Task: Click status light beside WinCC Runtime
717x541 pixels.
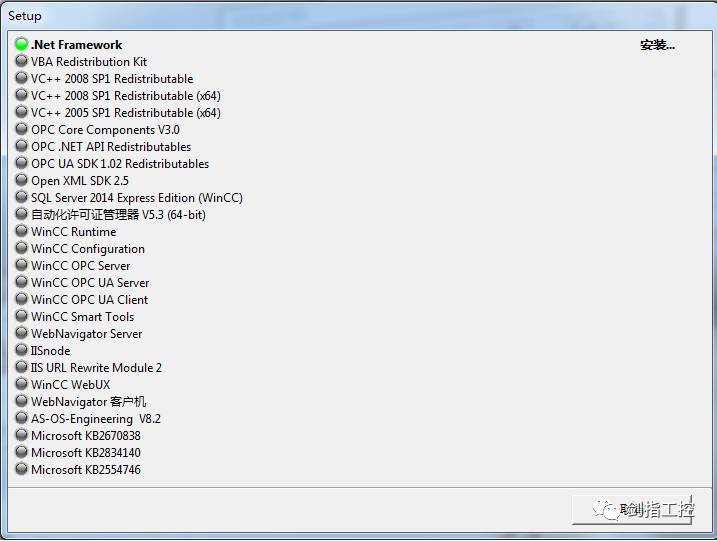Action: (21, 230)
